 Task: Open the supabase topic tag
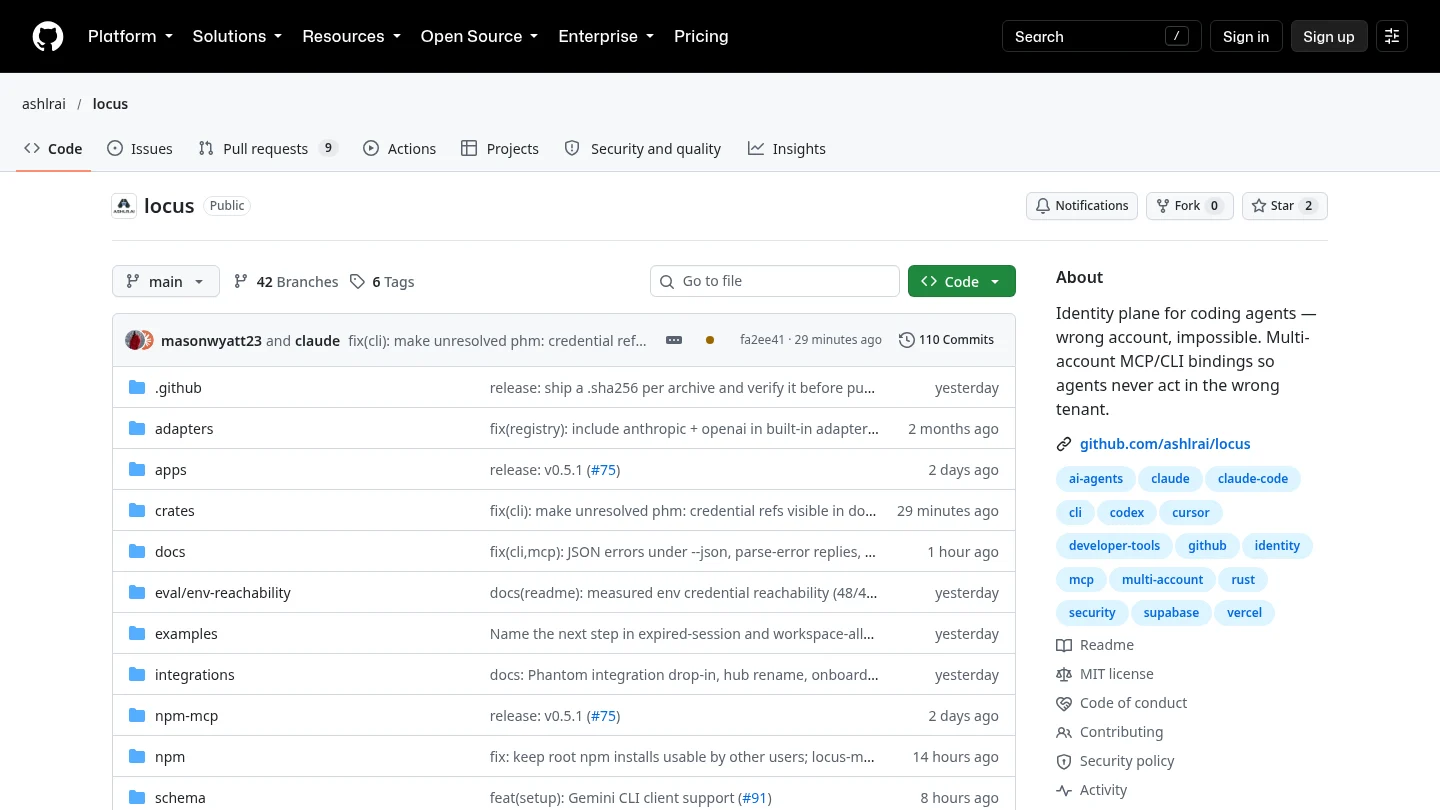[1171, 613]
